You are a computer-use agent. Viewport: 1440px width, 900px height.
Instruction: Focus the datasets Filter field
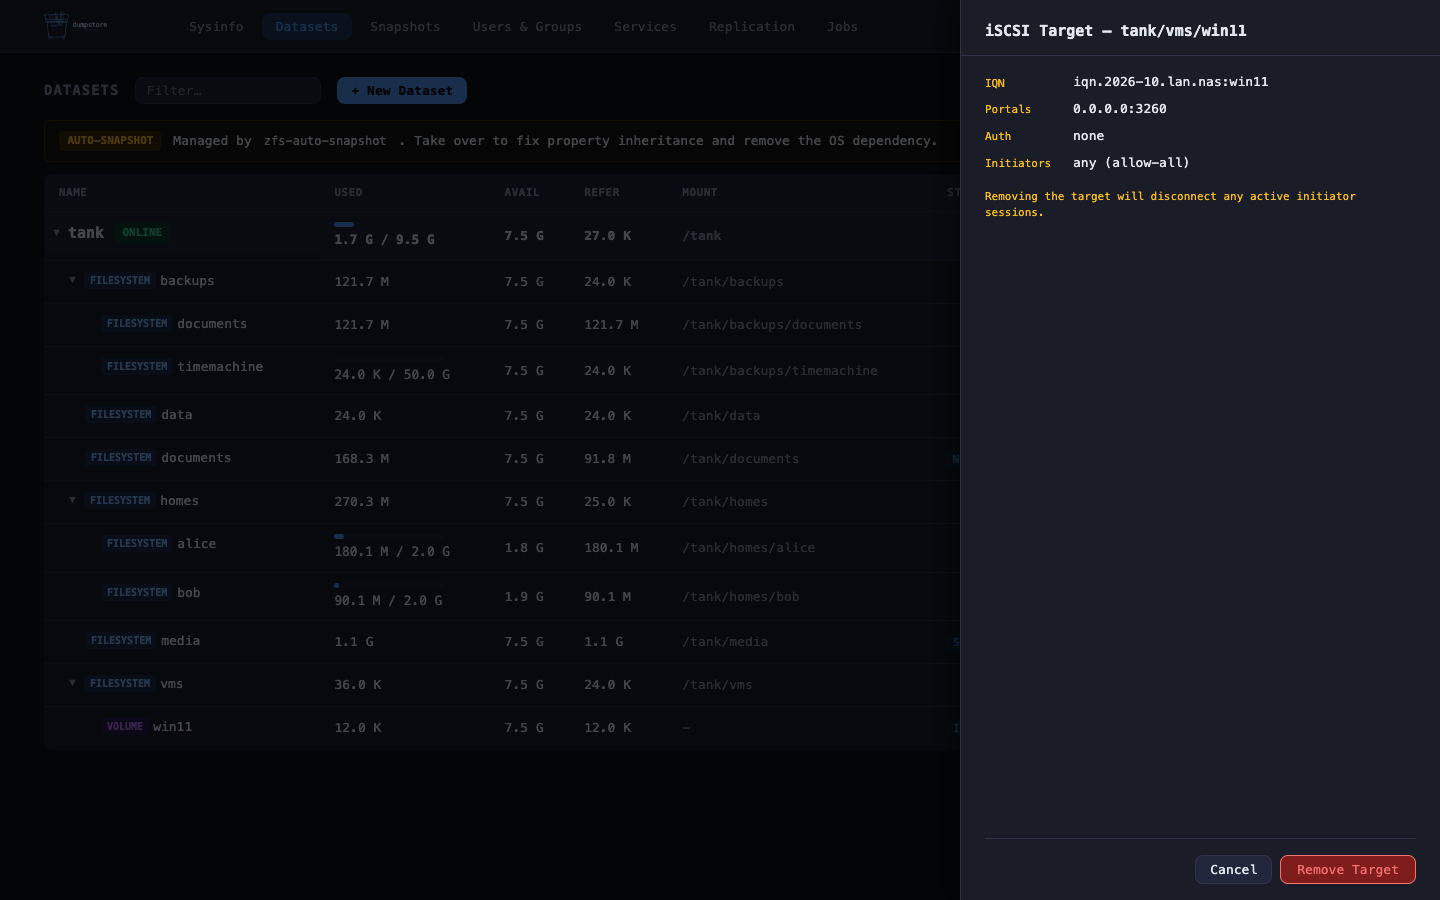pos(228,91)
